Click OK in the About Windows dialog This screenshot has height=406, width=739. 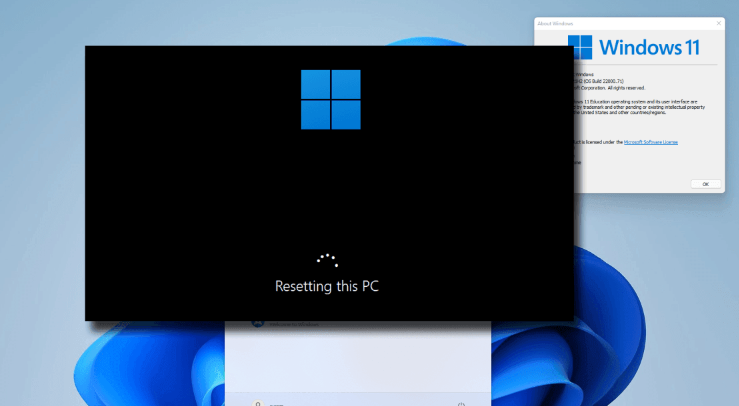[706, 184]
